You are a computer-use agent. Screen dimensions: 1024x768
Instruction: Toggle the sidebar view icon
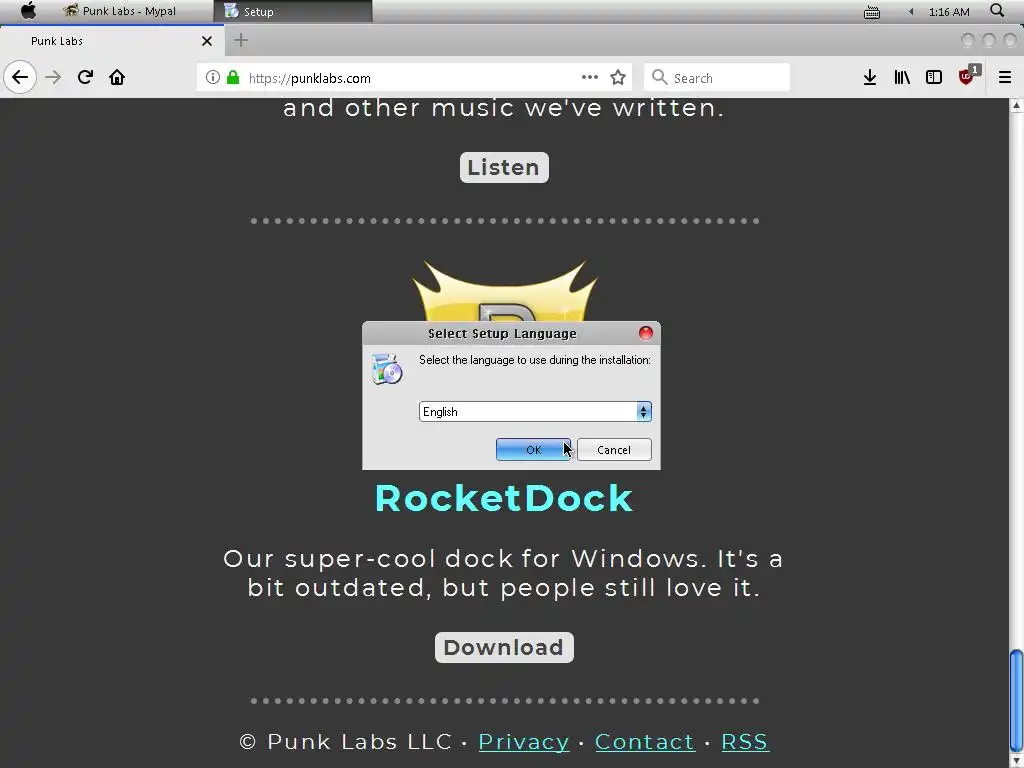(x=934, y=78)
